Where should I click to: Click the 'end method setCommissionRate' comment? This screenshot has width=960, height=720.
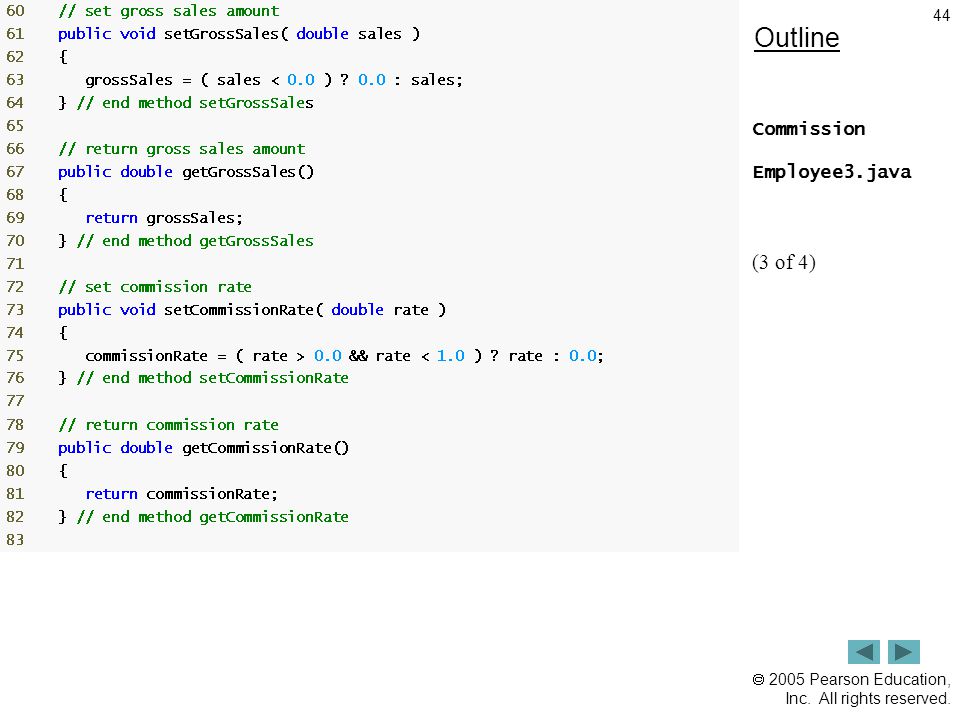click(x=213, y=378)
